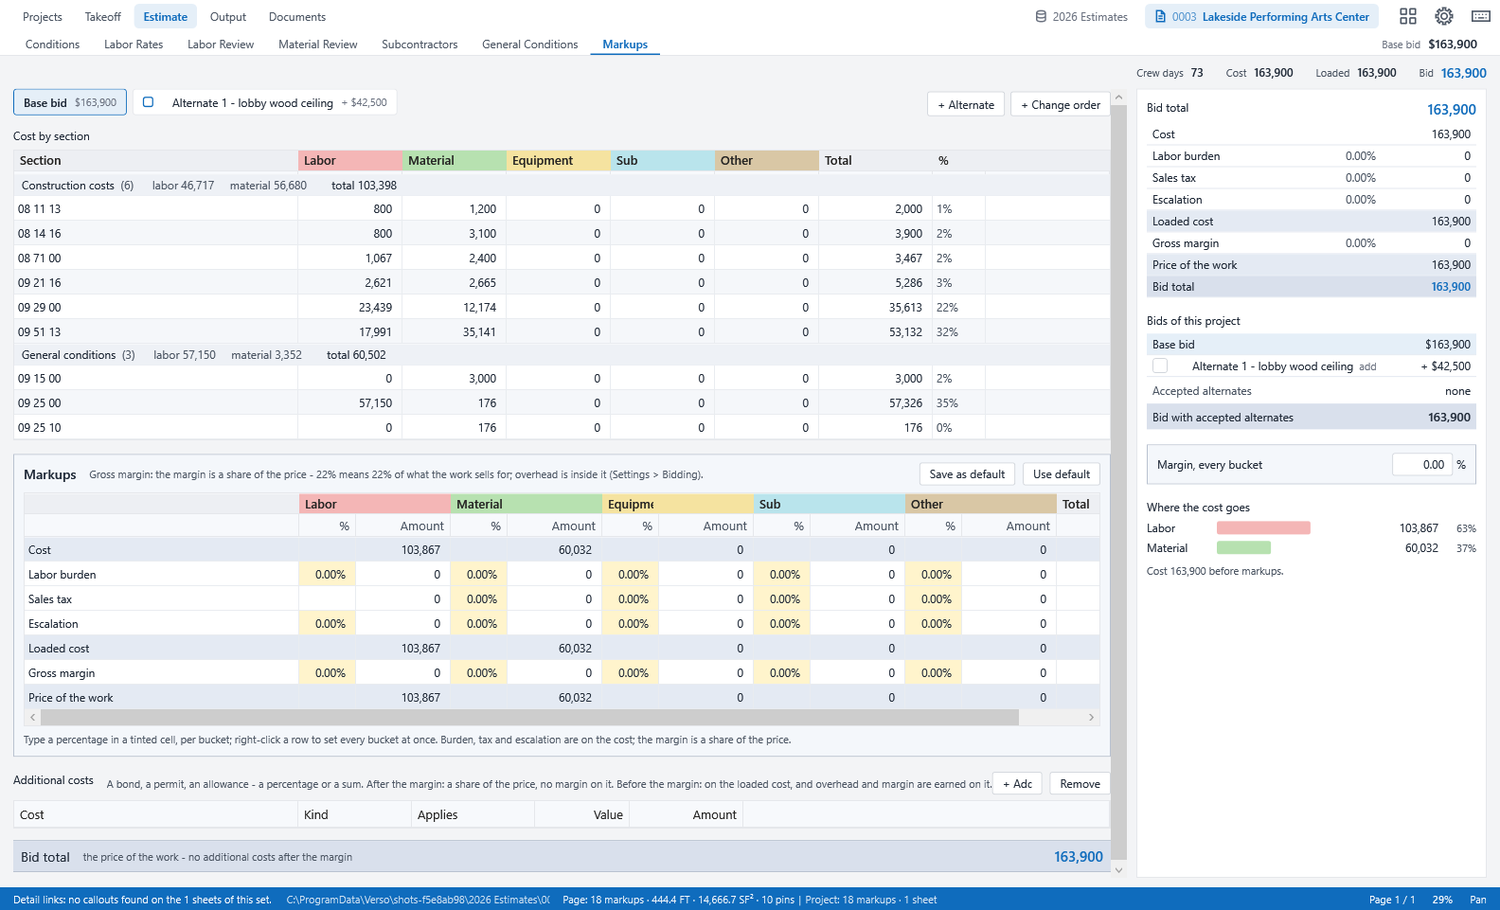
Task: Open the Projects tab
Action: [42, 17]
